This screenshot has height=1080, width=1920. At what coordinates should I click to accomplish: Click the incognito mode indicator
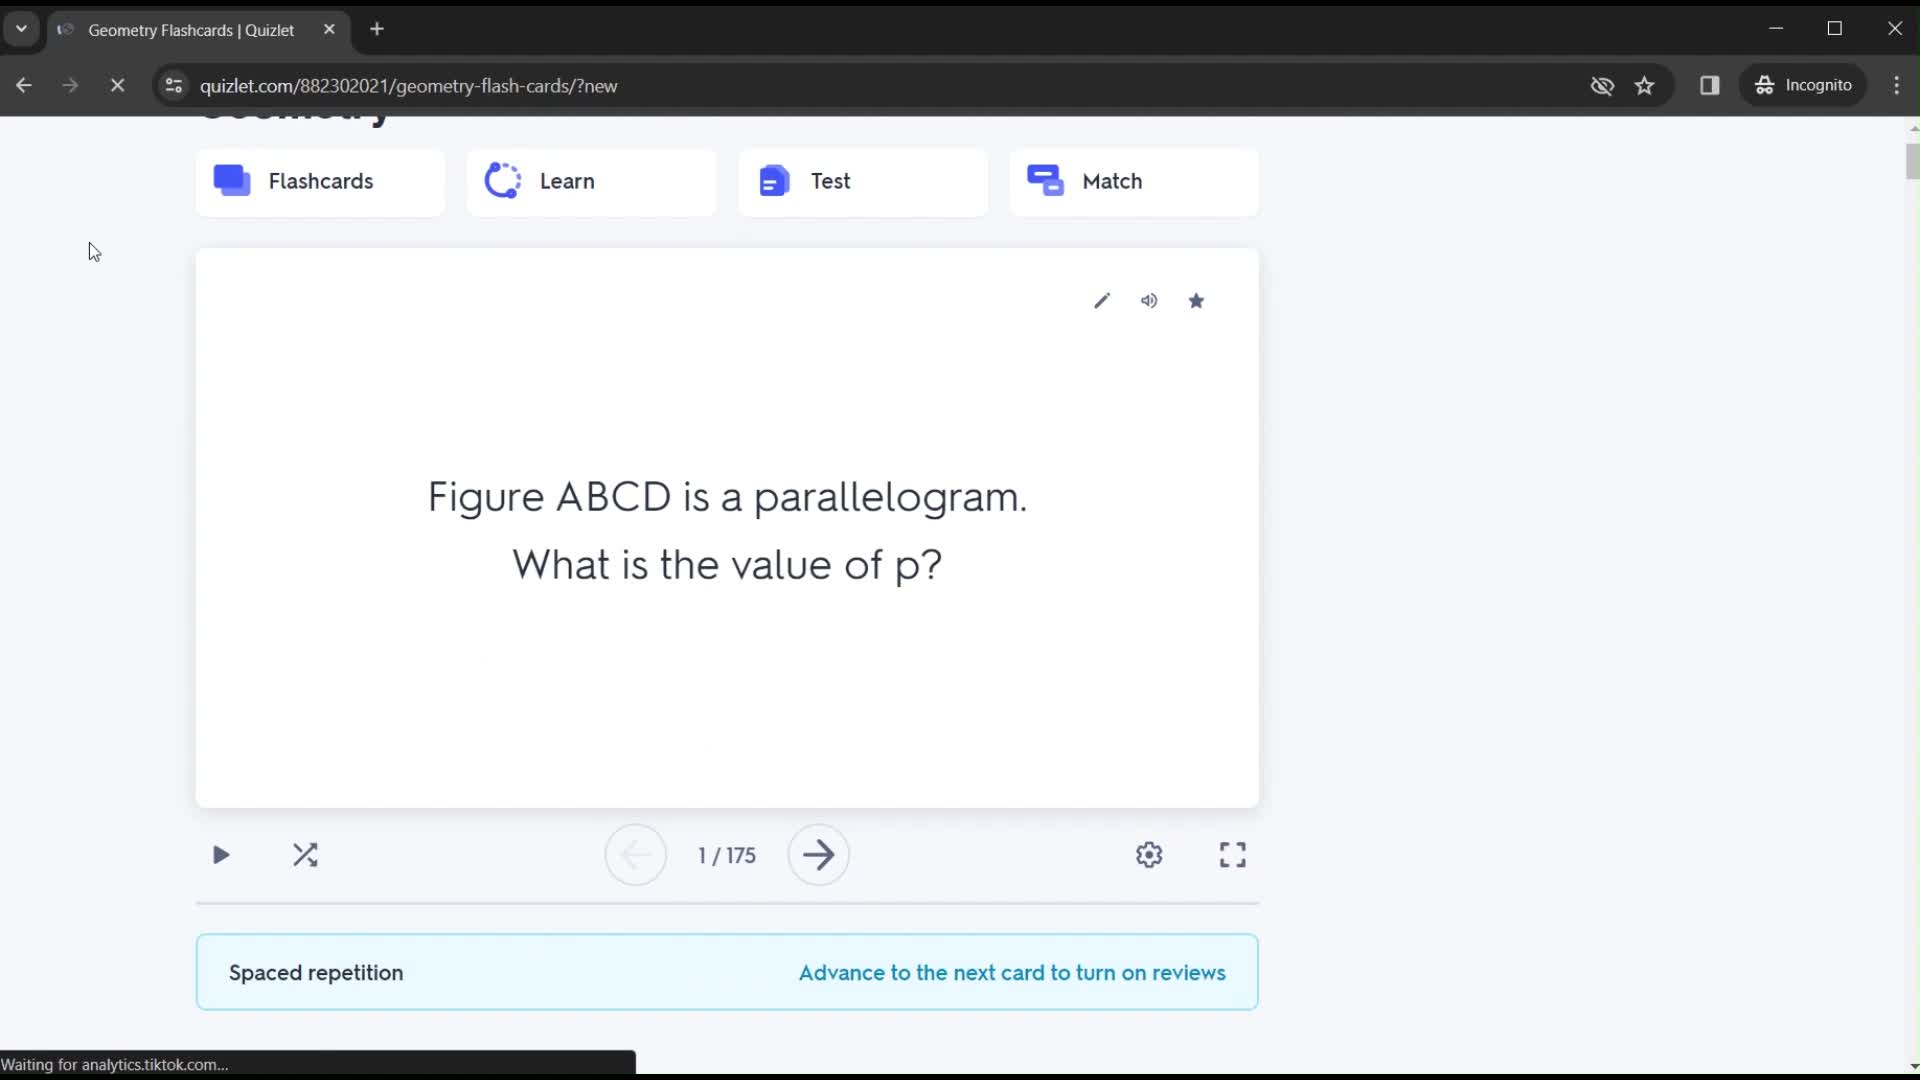(x=1809, y=84)
